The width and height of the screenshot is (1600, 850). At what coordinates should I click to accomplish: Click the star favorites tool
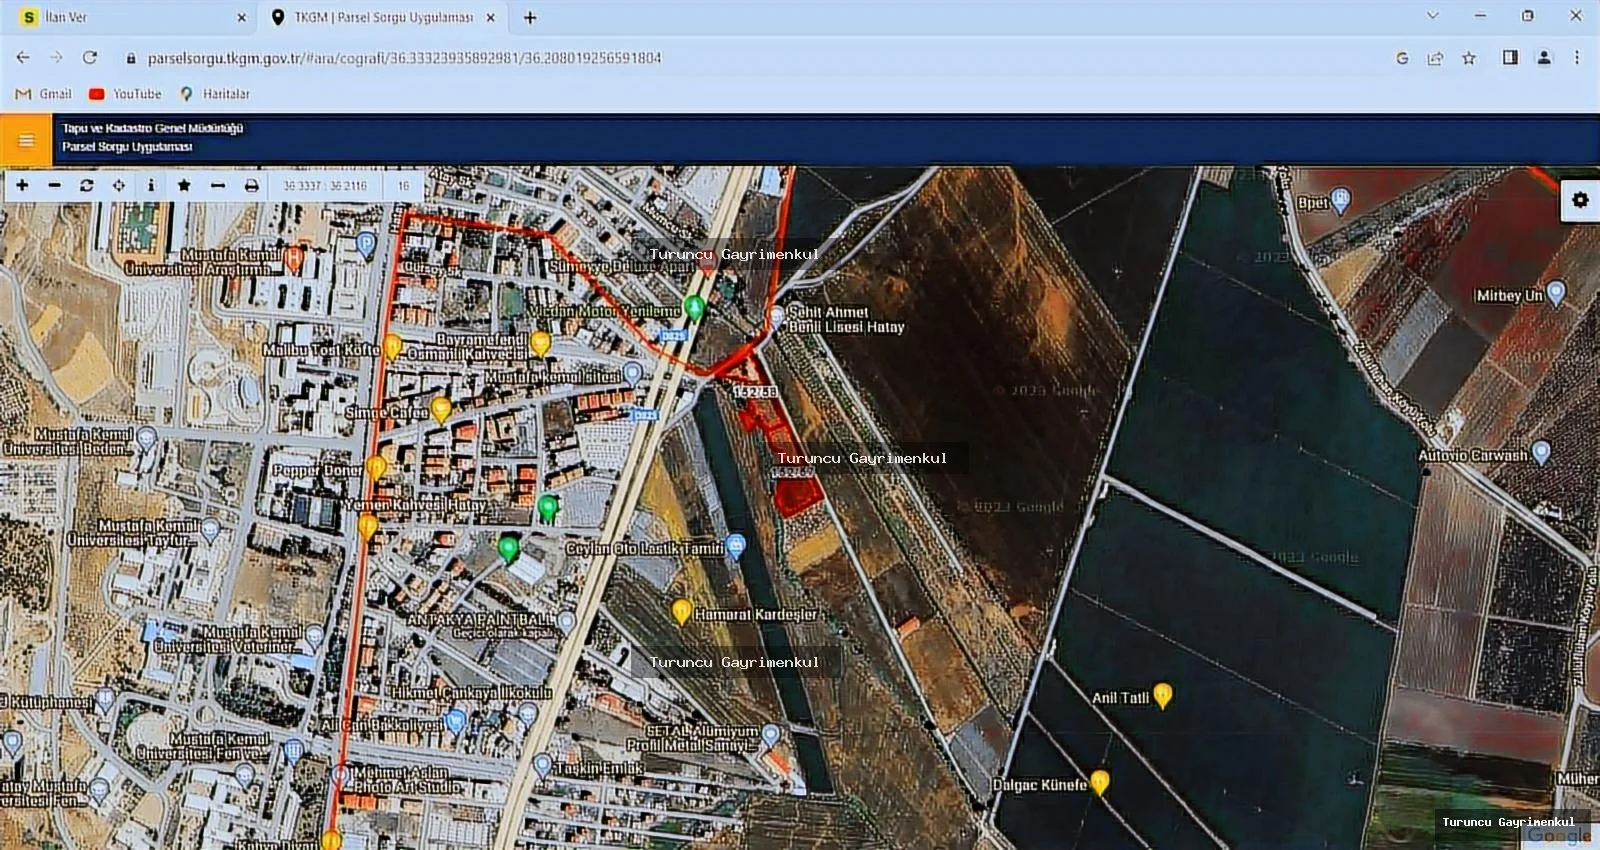(184, 185)
